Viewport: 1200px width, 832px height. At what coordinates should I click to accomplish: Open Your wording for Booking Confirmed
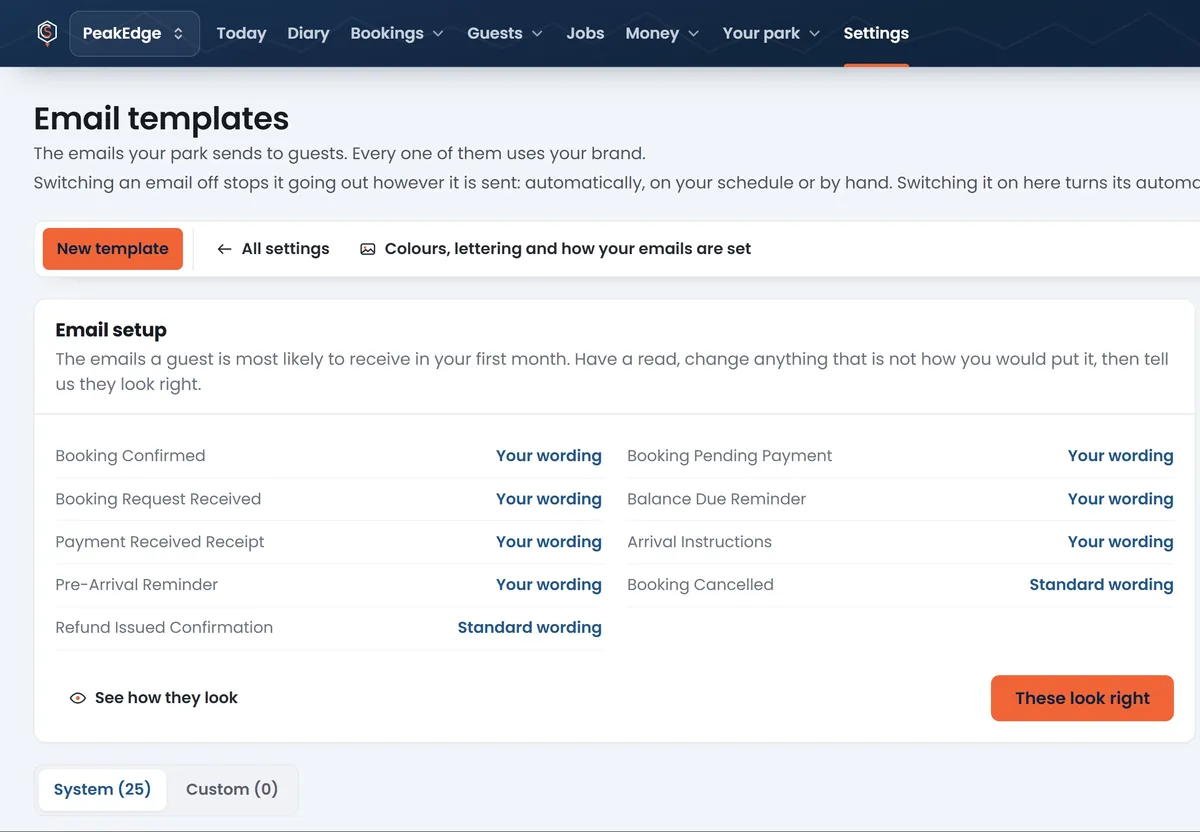click(x=549, y=456)
